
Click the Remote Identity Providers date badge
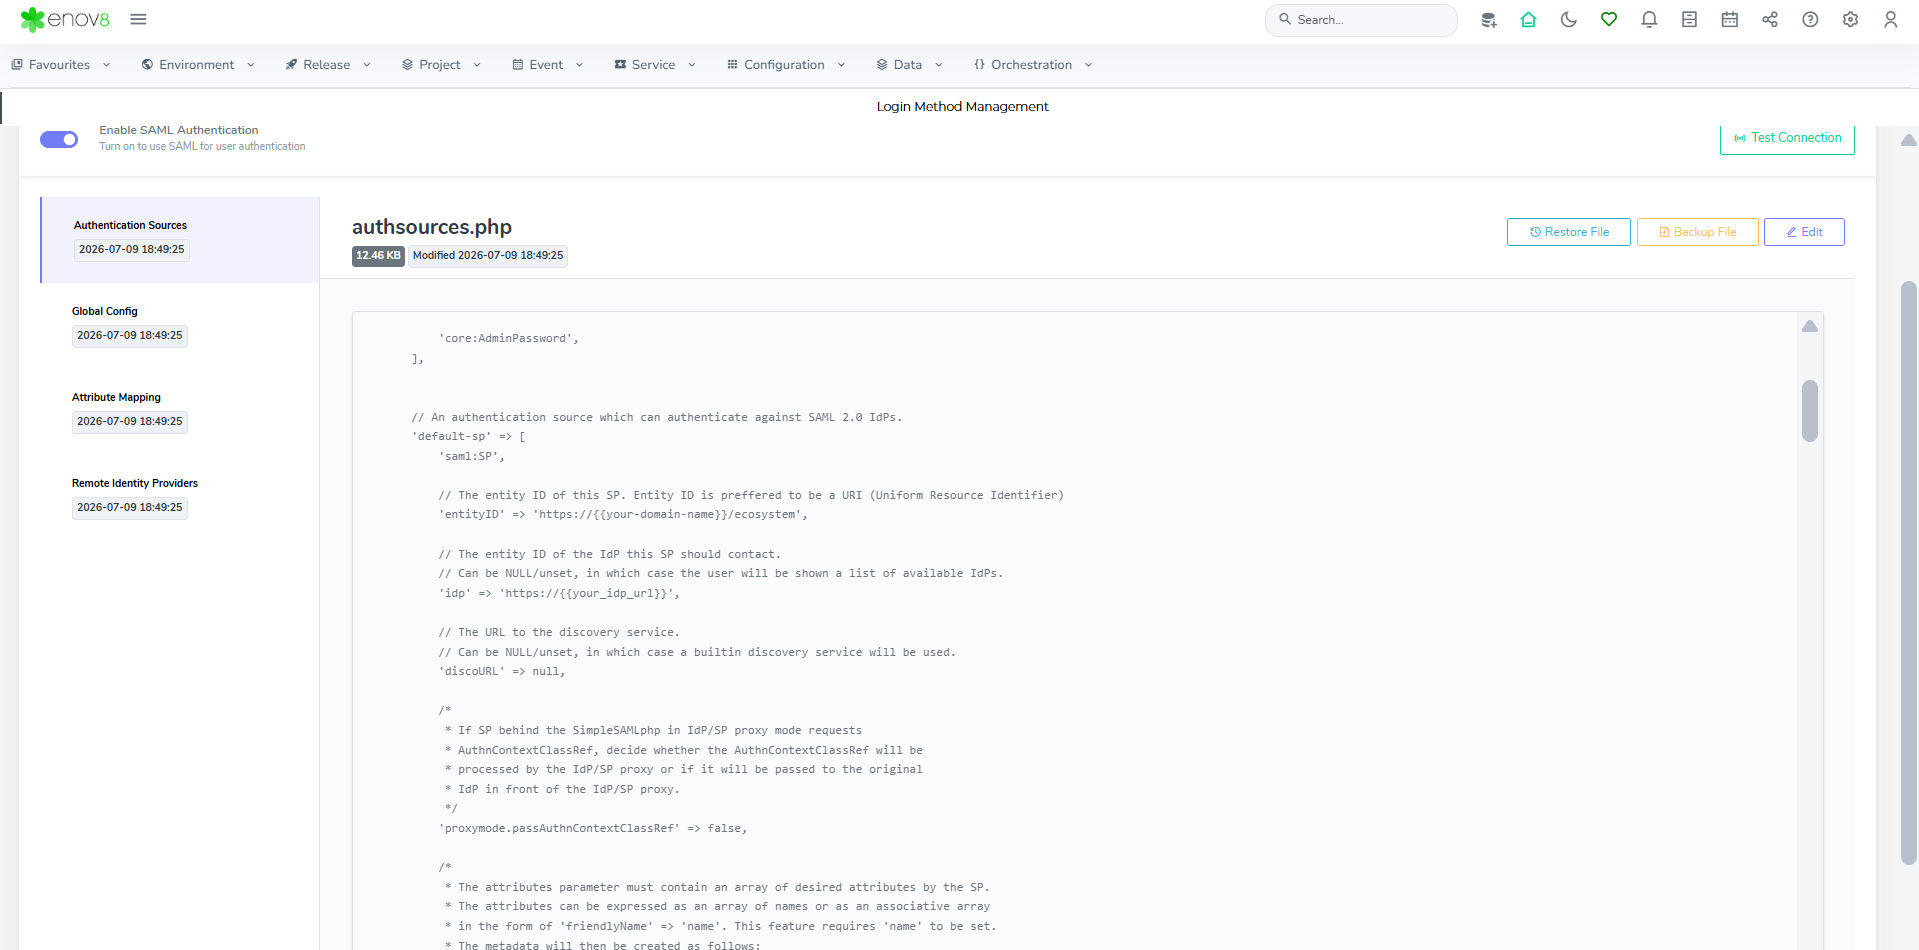point(130,508)
